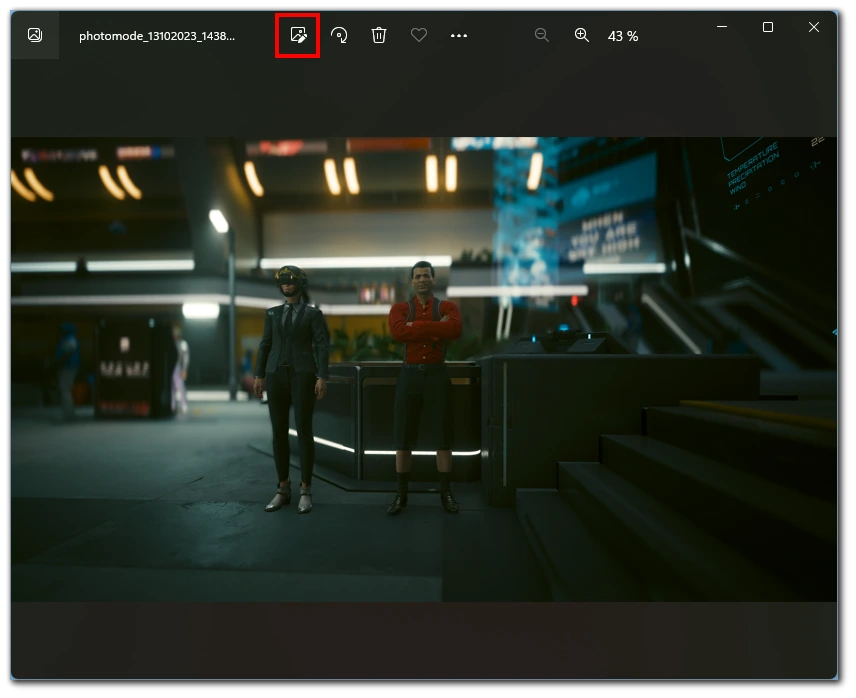Screen dimensions: 856x698
Task: Add photo to favorites with heart icon
Action: click(x=419, y=35)
